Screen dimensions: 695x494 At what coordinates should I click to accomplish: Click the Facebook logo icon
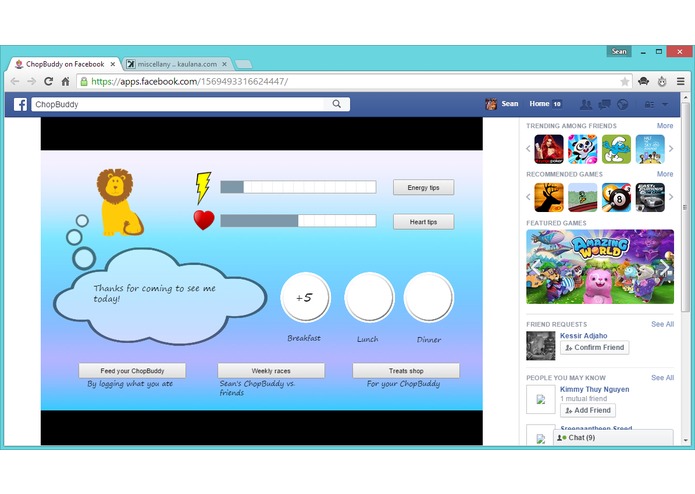tap(20, 105)
